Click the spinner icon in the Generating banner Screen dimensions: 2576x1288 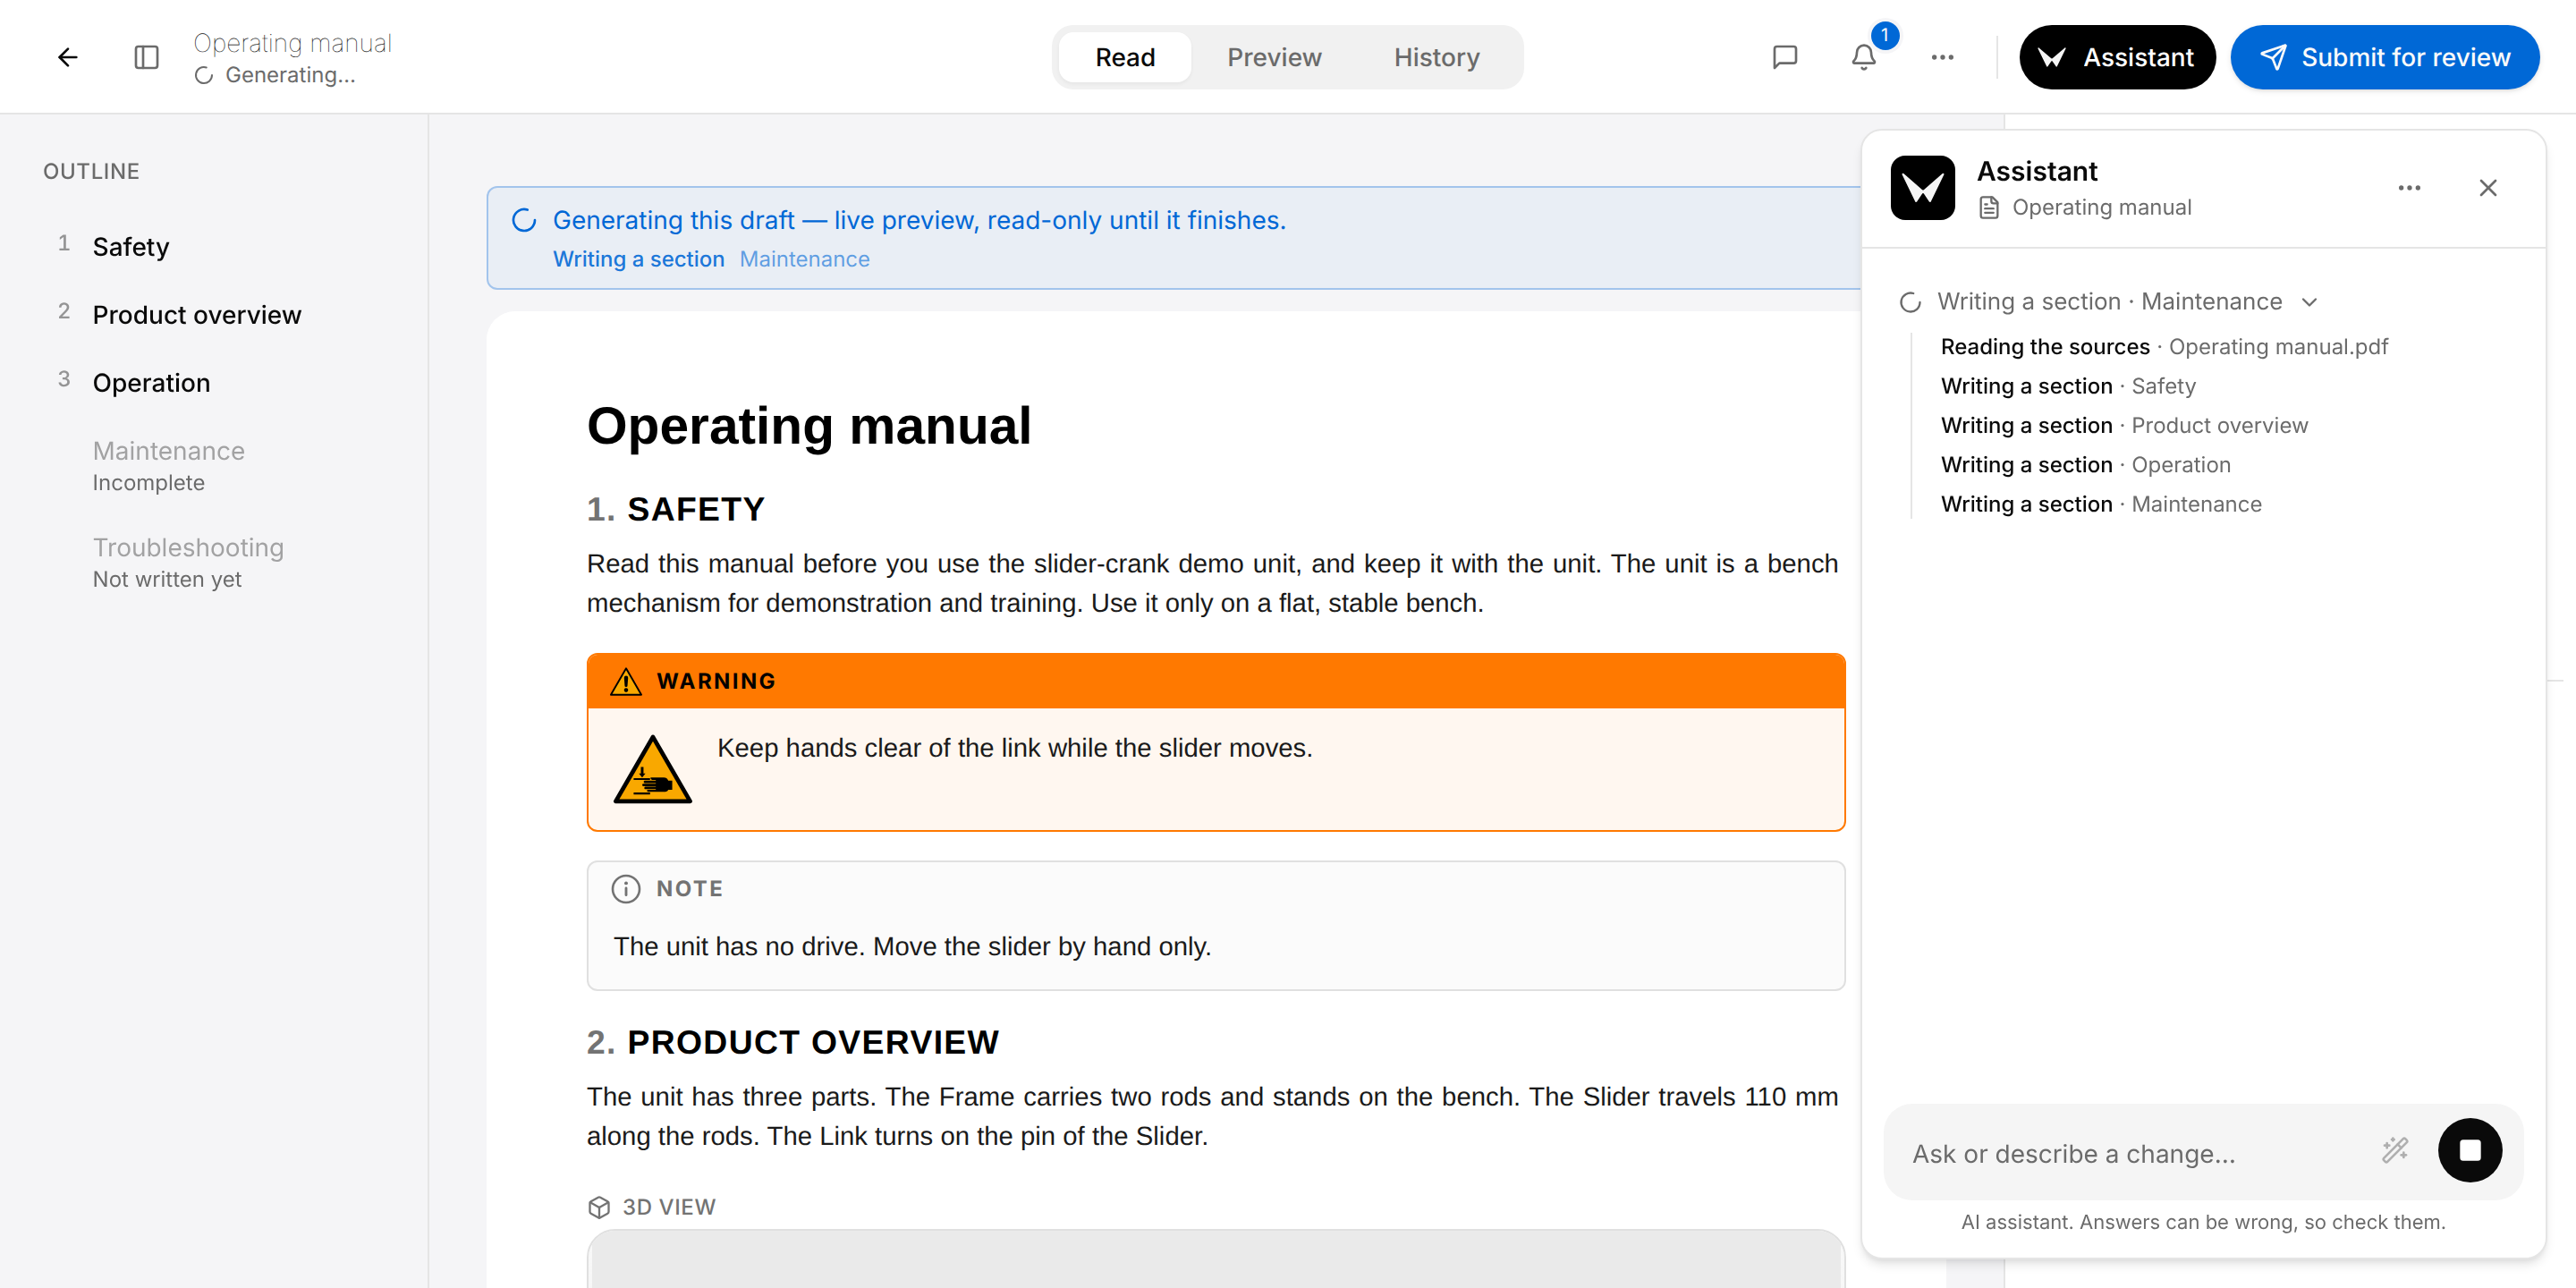(x=524, y=220)
